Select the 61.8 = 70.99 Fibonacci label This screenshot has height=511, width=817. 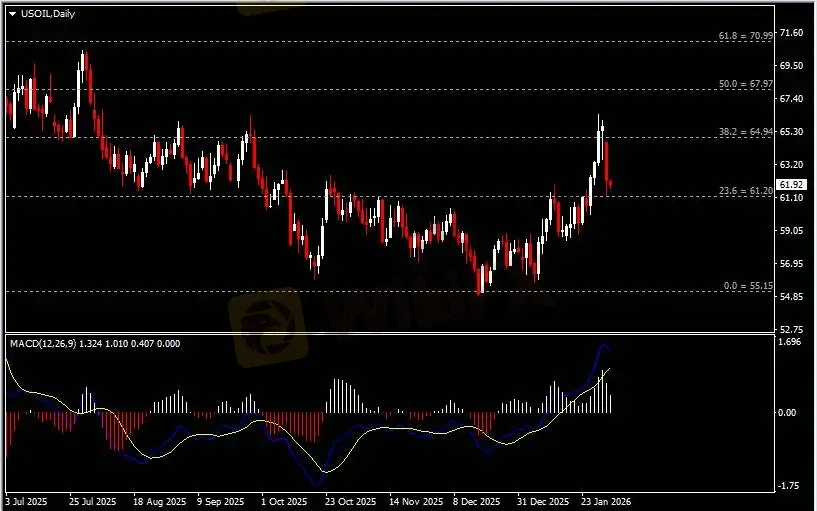[x=745, y=36]
